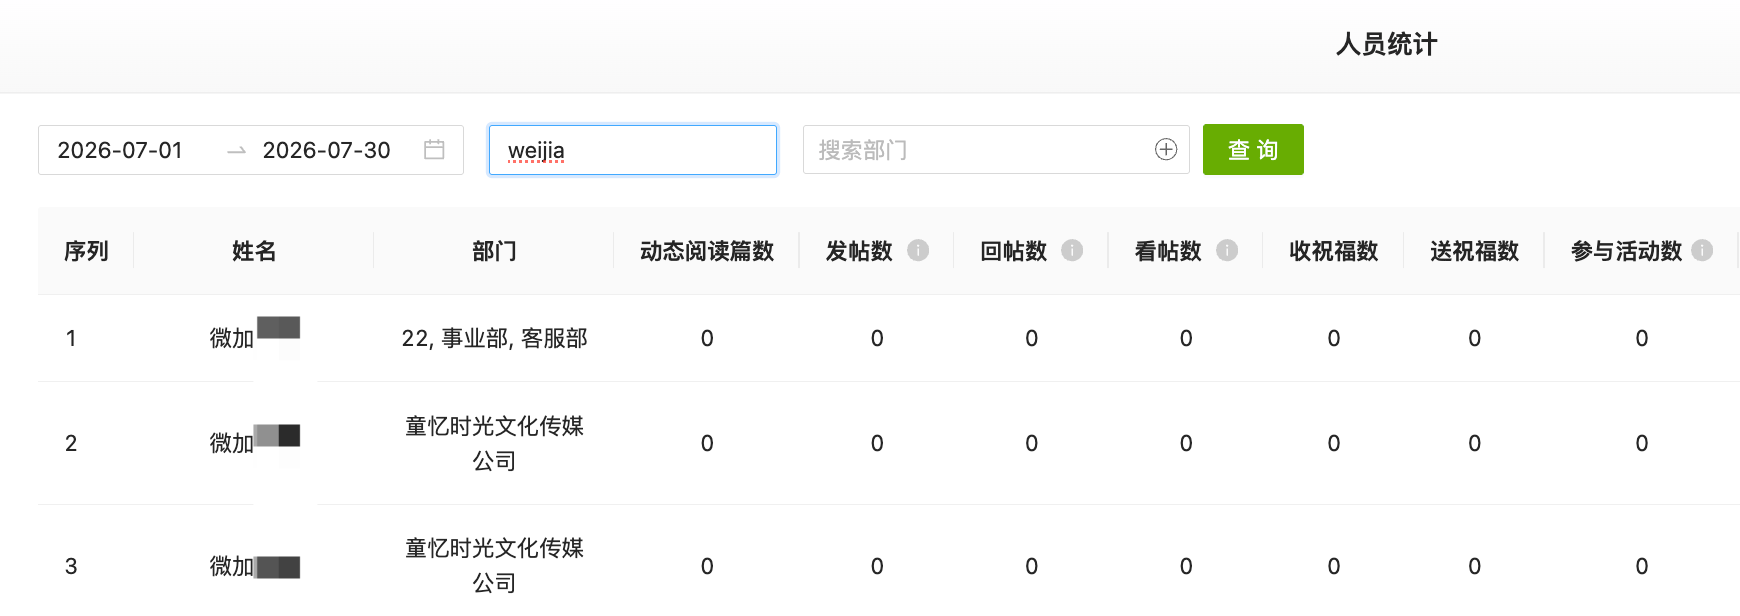The height and width of the screenshot is (616, 1740).
Task: Select the start date 2026-07-01
Action: click(120, 150)
